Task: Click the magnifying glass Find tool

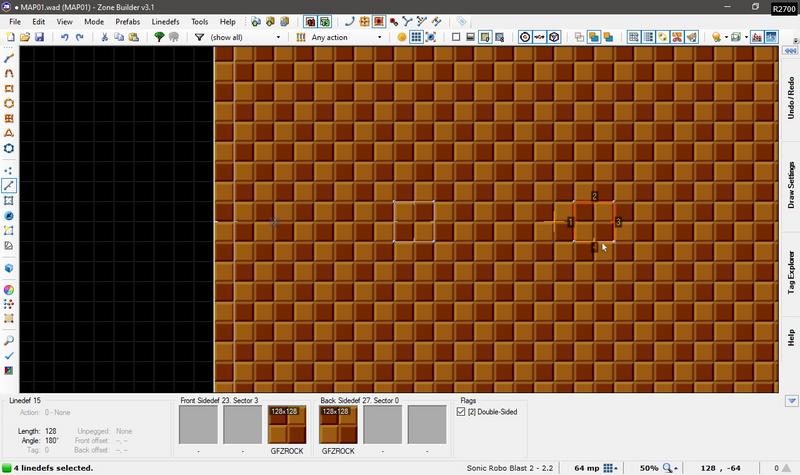Action: [x=9, y=340]
